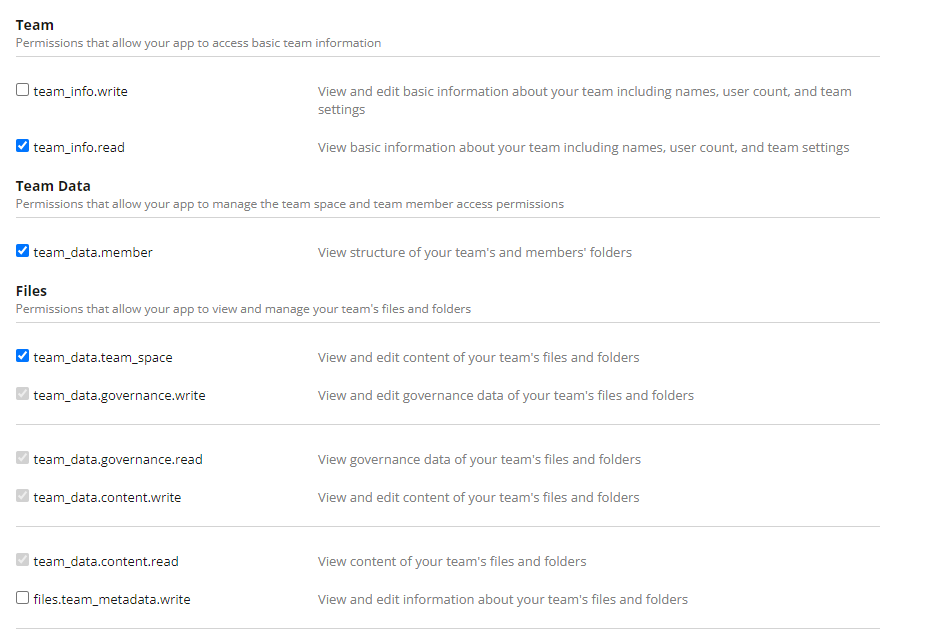Enable the team_info.write permission checkbox
952x642 pixels.
pos(22,89)
